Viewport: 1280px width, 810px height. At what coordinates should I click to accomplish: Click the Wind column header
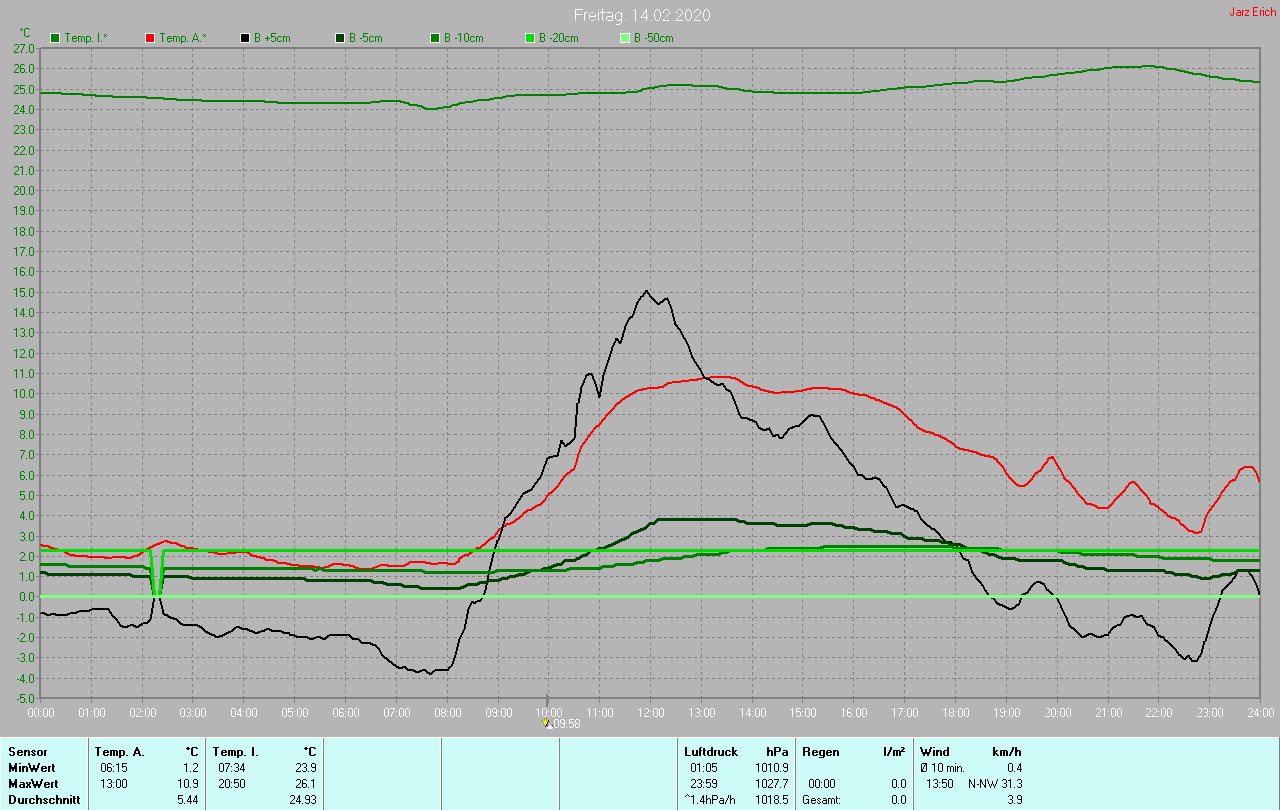pyautogui.click(x=934, y=751)
